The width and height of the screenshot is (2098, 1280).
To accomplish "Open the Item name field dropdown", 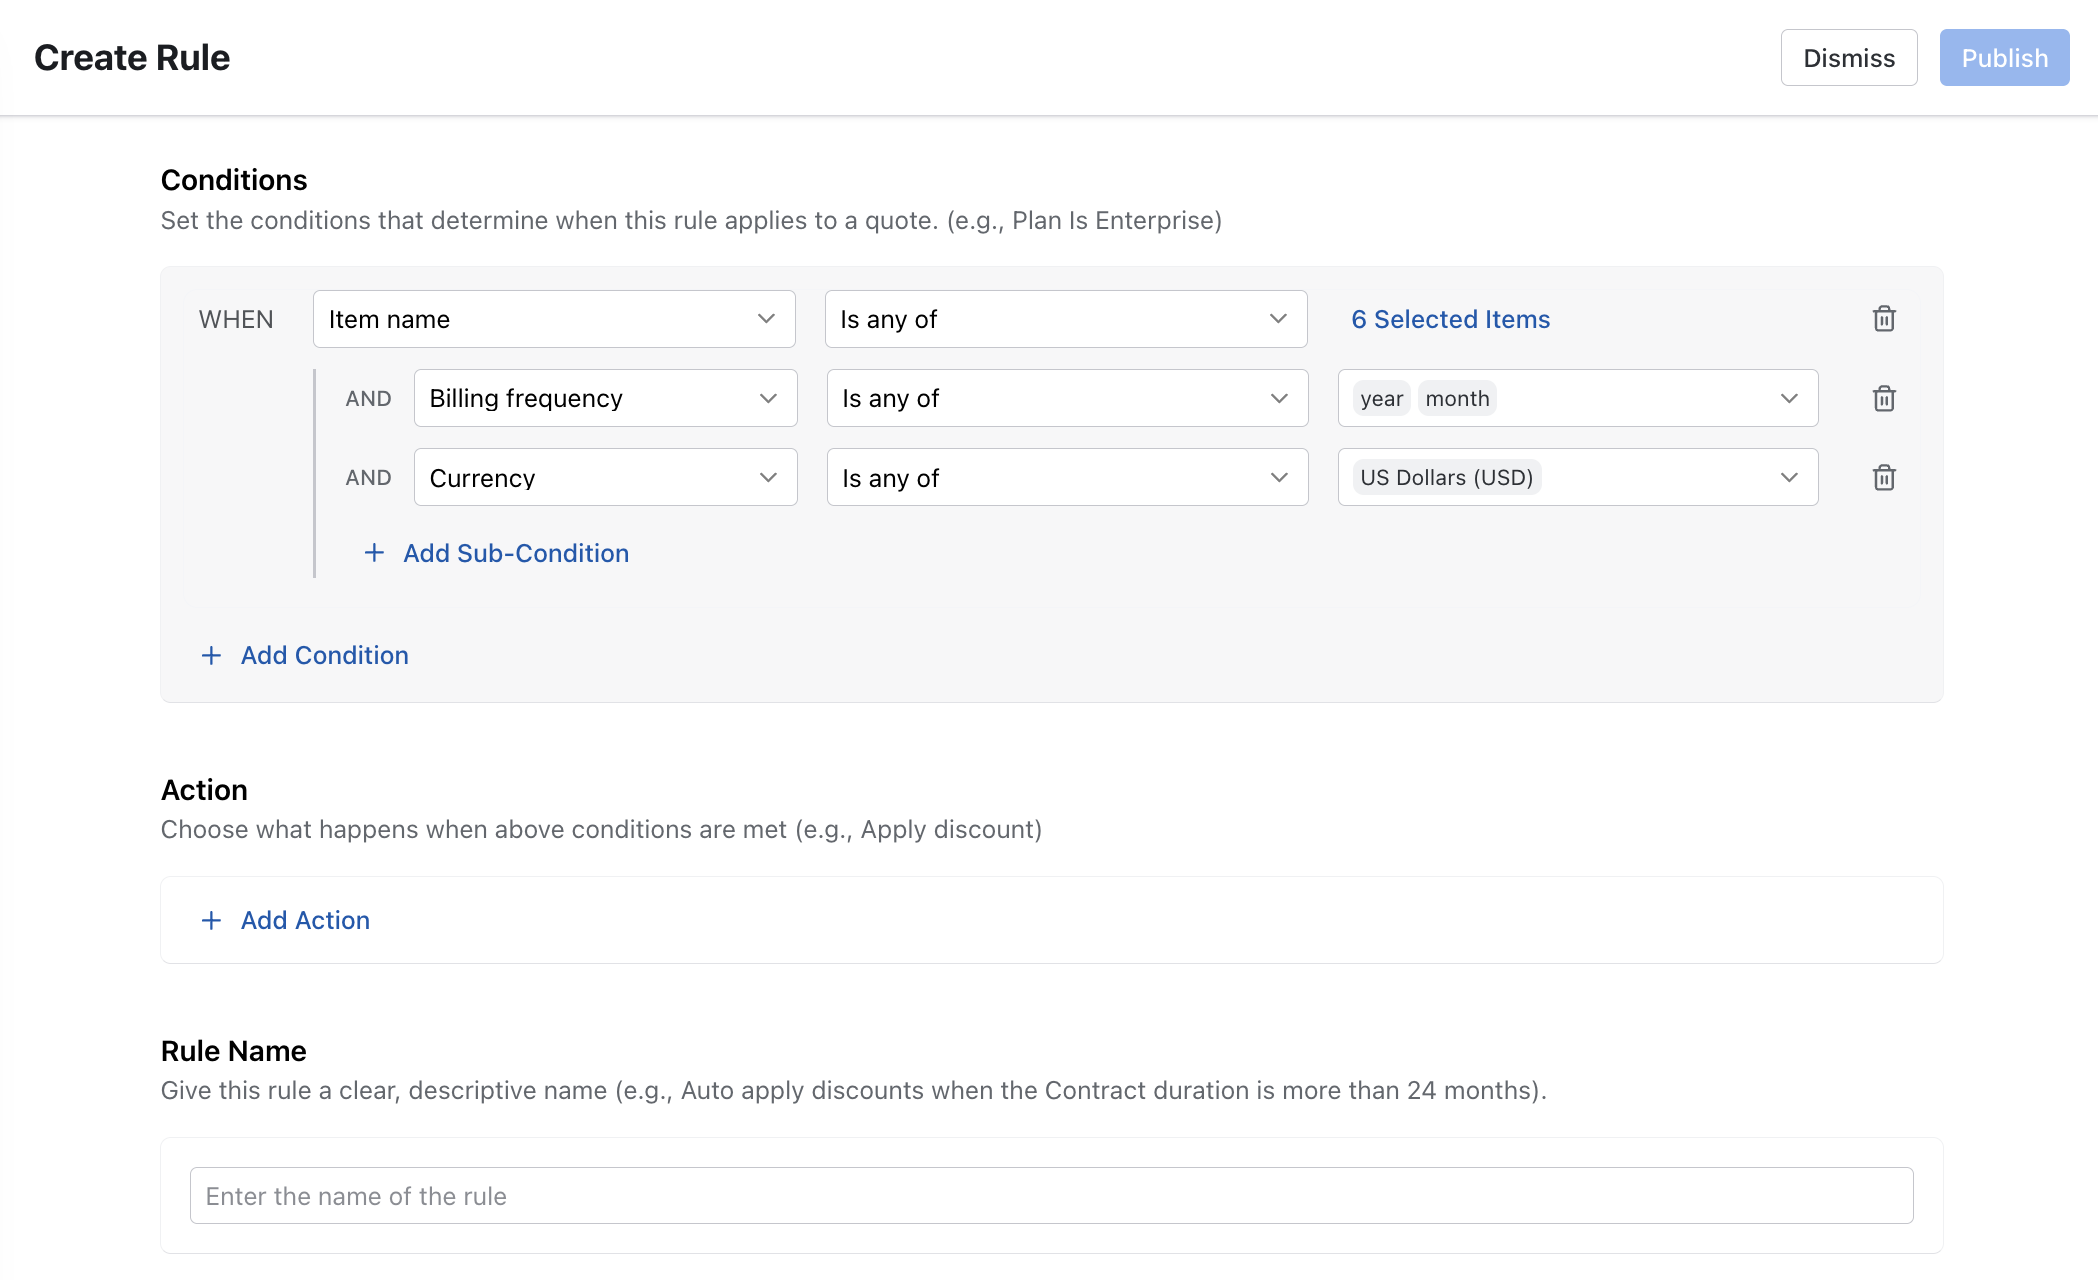I will pos(554,319).
